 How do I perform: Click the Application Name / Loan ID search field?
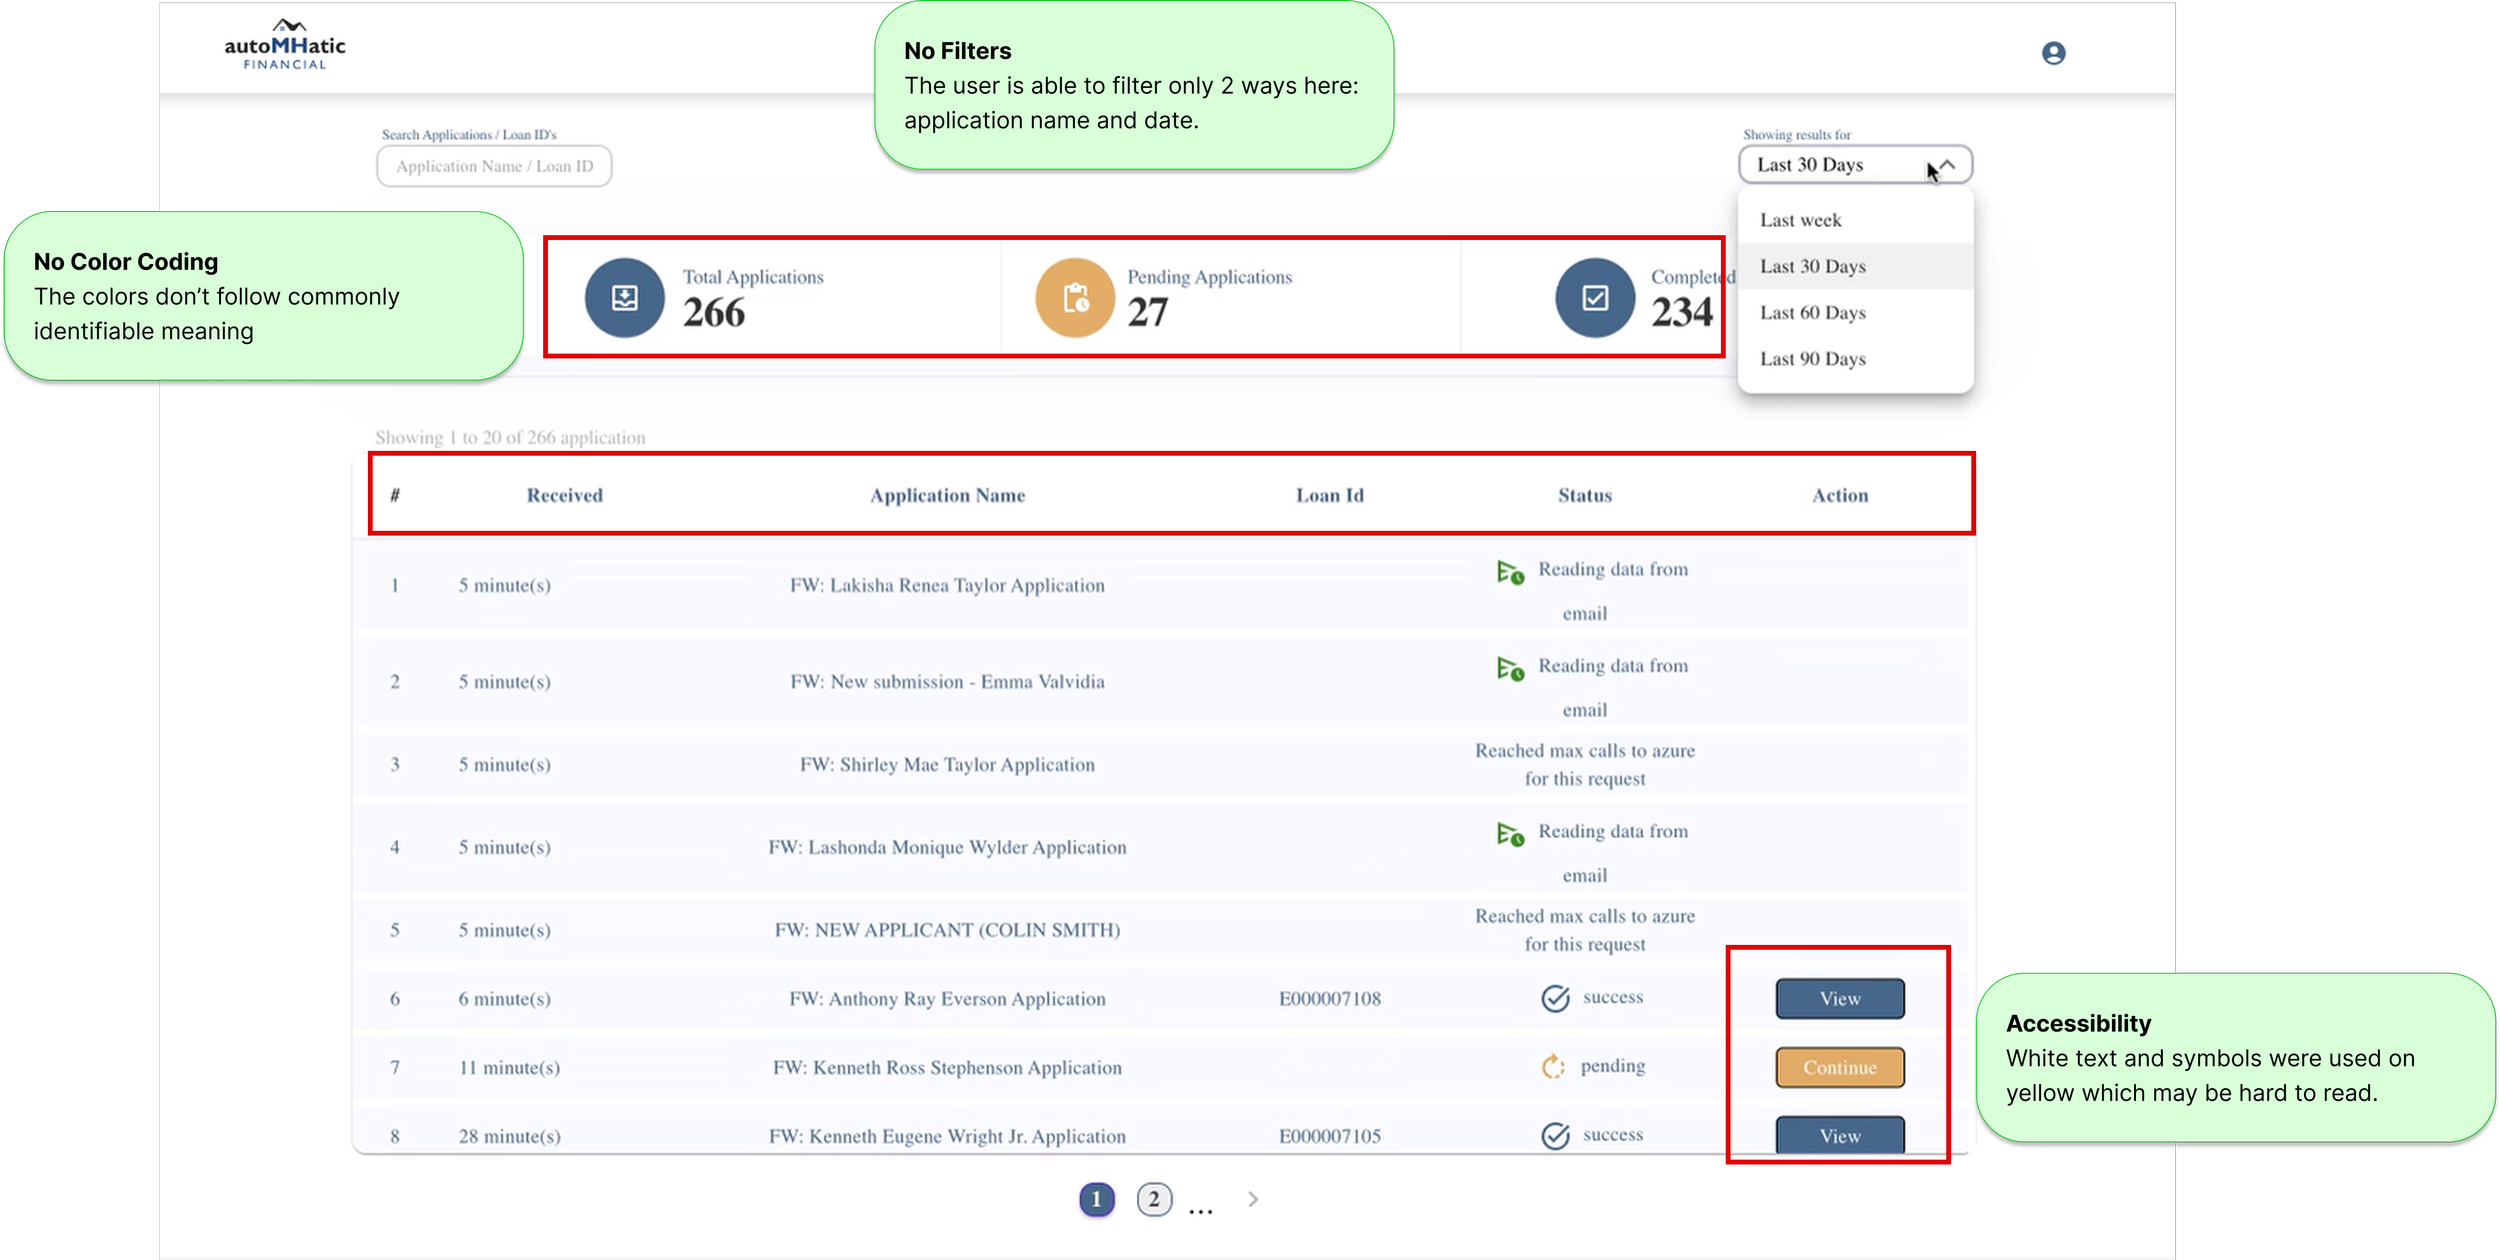pyautogui.click(x=494, y=166)
